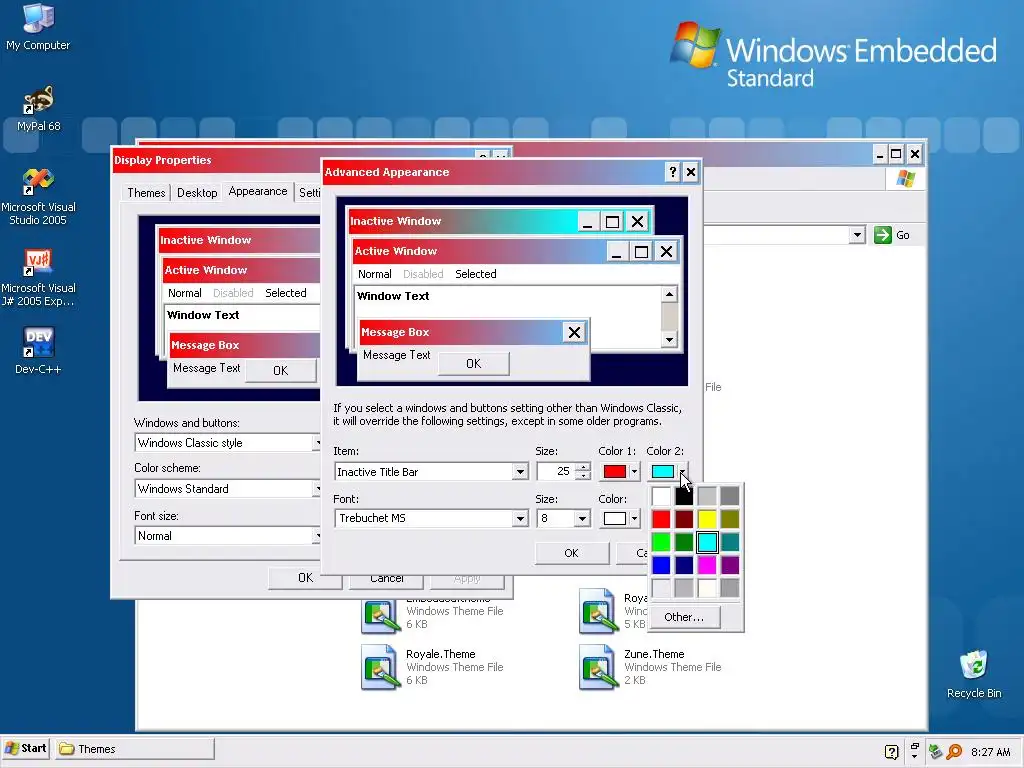The image size is (1024, 768).
Task: Select the Zune.Theme file icon
Action: point(598,667)
